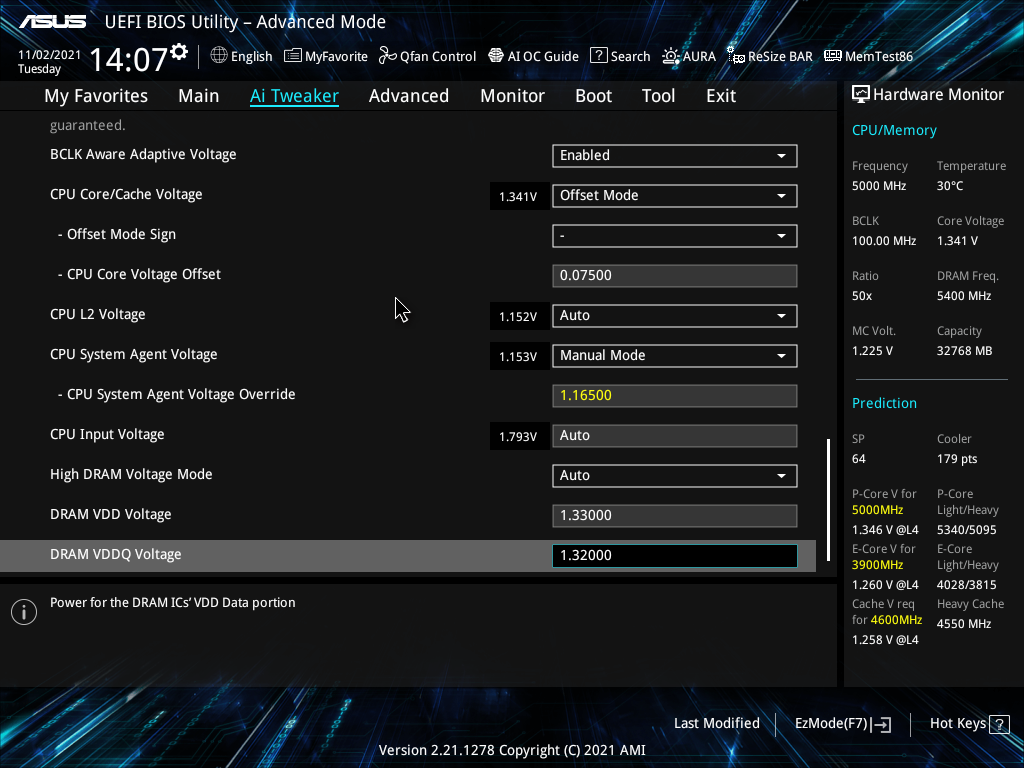
Task: Click the 1.341V reading beside Core/Cache Voltage
Action: [518, 197]
